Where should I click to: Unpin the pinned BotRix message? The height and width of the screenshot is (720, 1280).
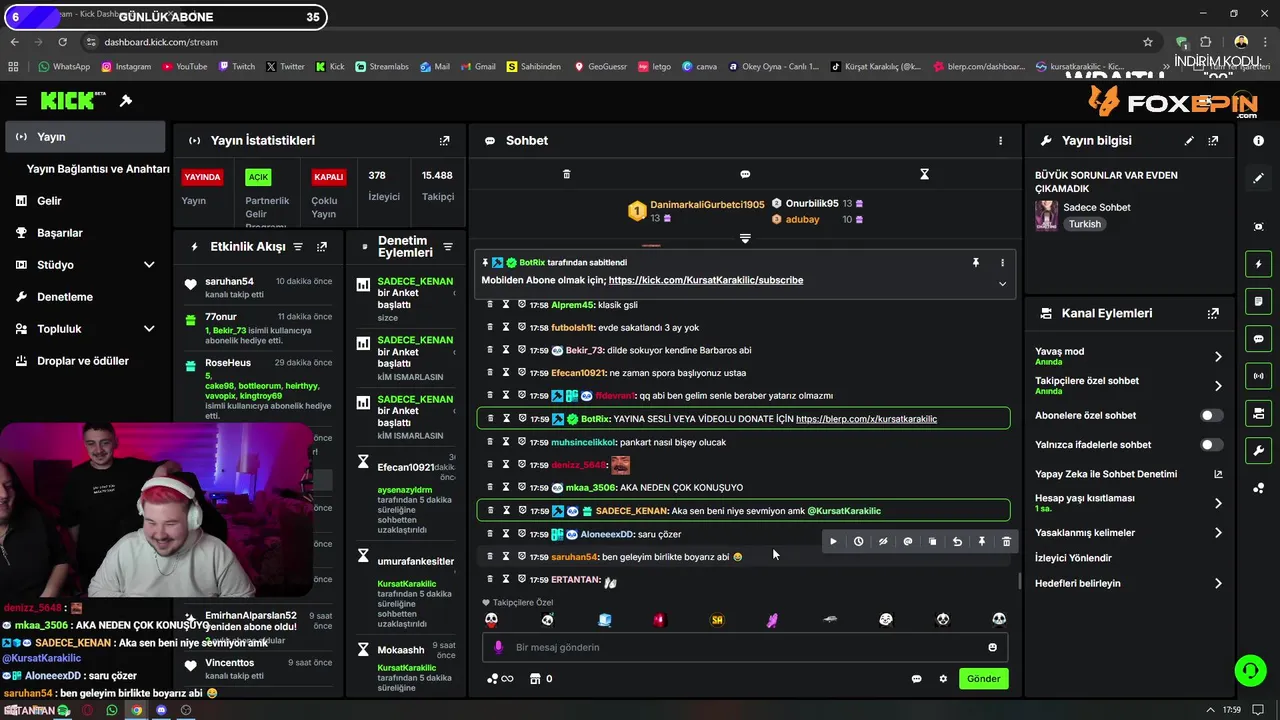click(x=976, y=262)
